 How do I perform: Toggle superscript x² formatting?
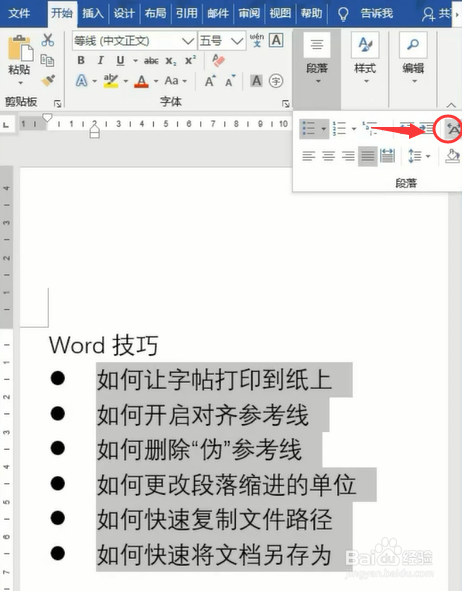190,60
